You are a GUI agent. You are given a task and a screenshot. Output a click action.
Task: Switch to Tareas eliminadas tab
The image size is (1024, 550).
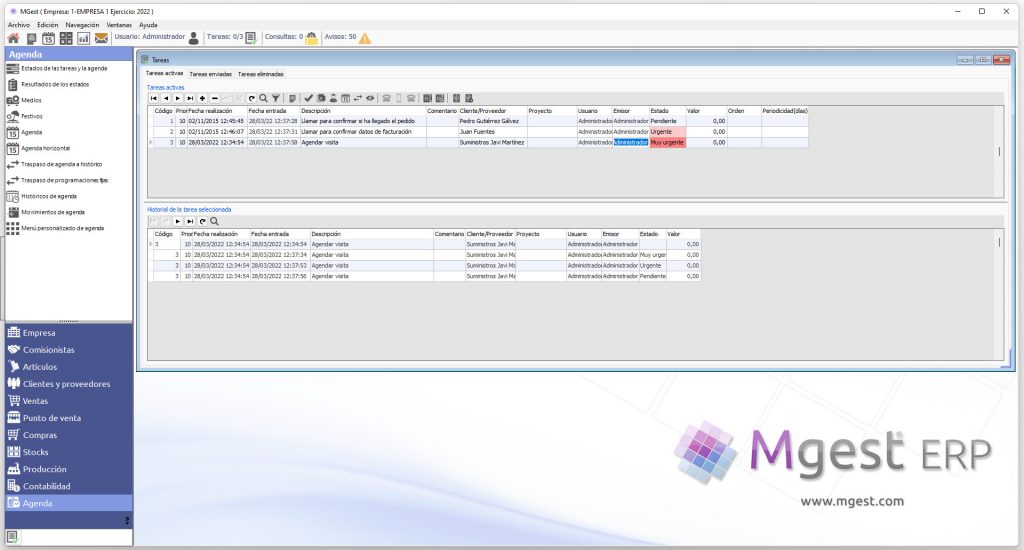[261, 74]
